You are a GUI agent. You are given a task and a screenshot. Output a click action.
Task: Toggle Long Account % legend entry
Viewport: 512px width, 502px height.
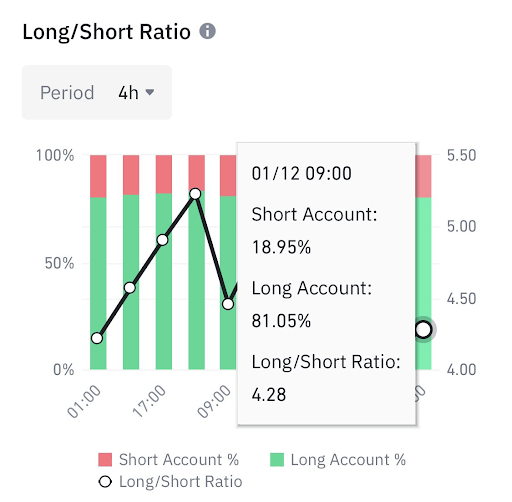tap(338, 459)
